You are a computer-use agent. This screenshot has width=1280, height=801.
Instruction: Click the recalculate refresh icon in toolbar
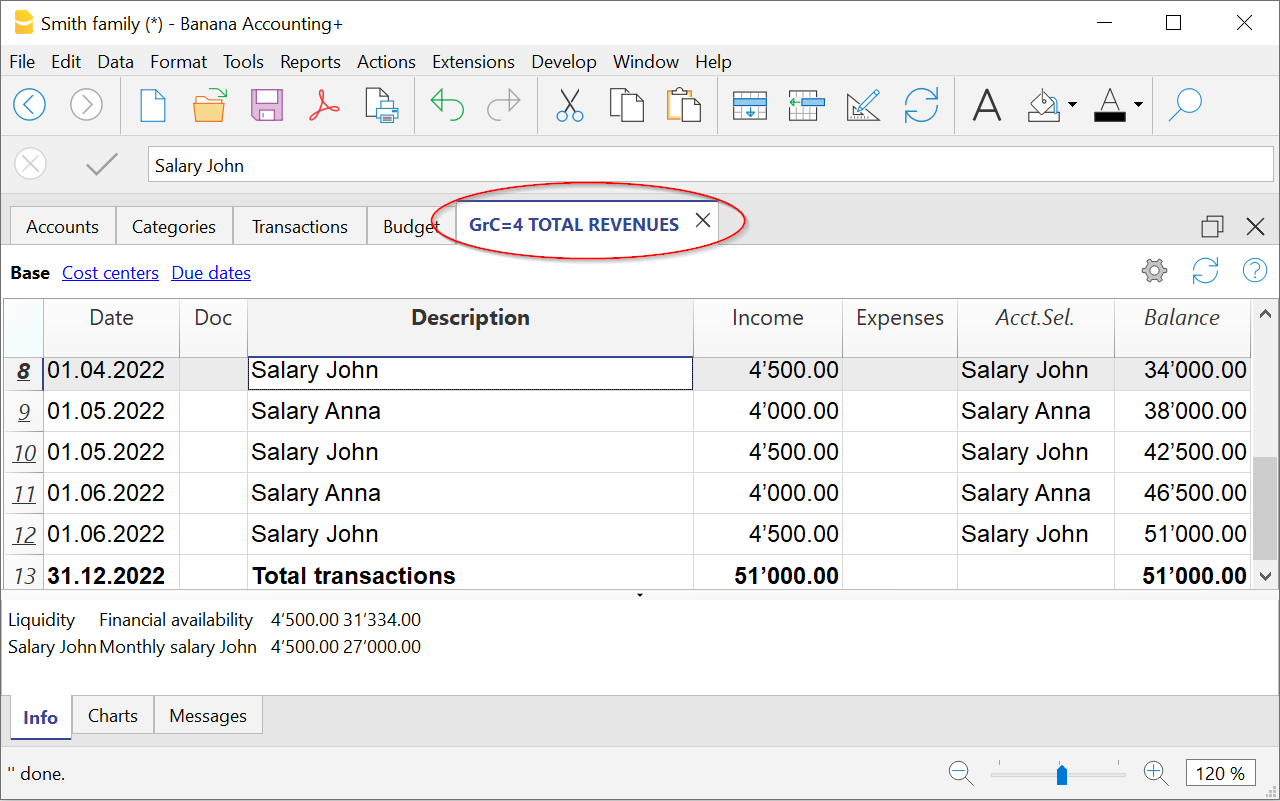pos(921,104)
